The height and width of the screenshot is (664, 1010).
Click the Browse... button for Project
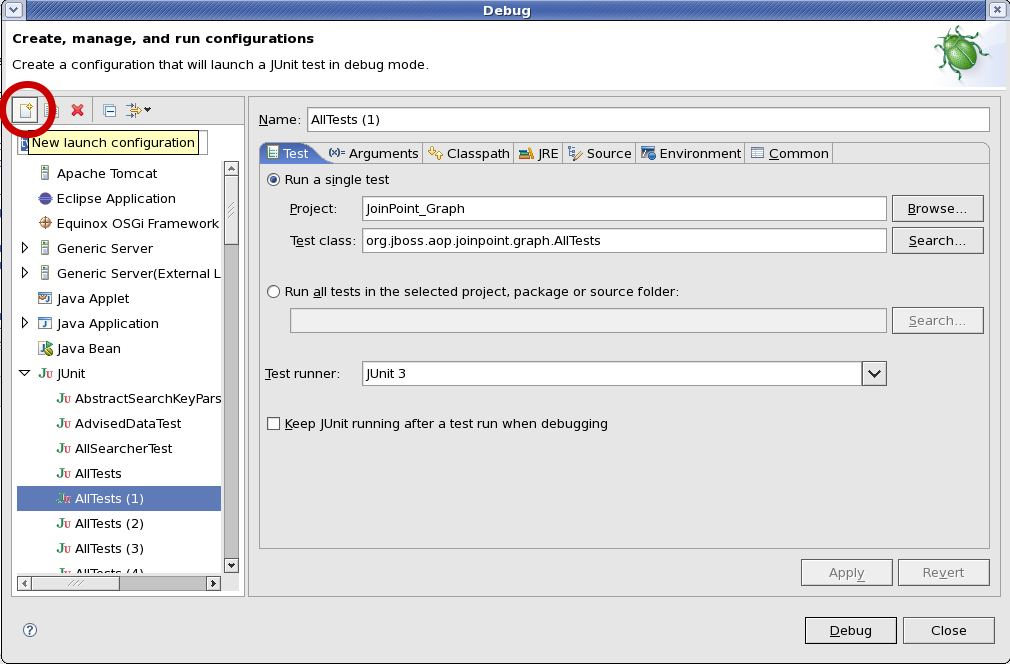pyautogui.click(x=937, y=209)
